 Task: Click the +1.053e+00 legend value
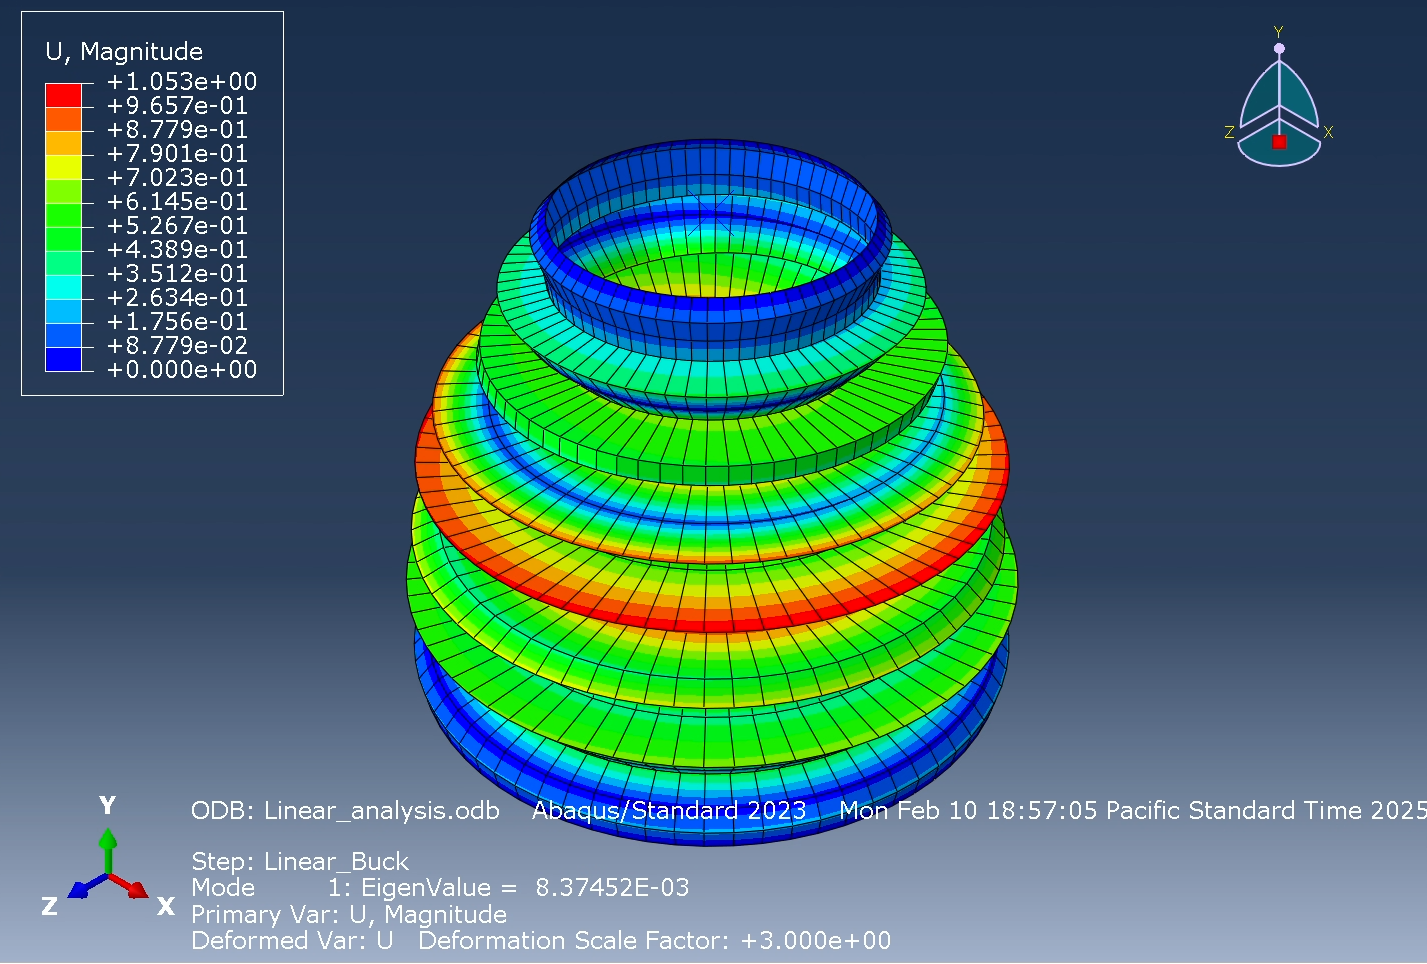(180, 81)
